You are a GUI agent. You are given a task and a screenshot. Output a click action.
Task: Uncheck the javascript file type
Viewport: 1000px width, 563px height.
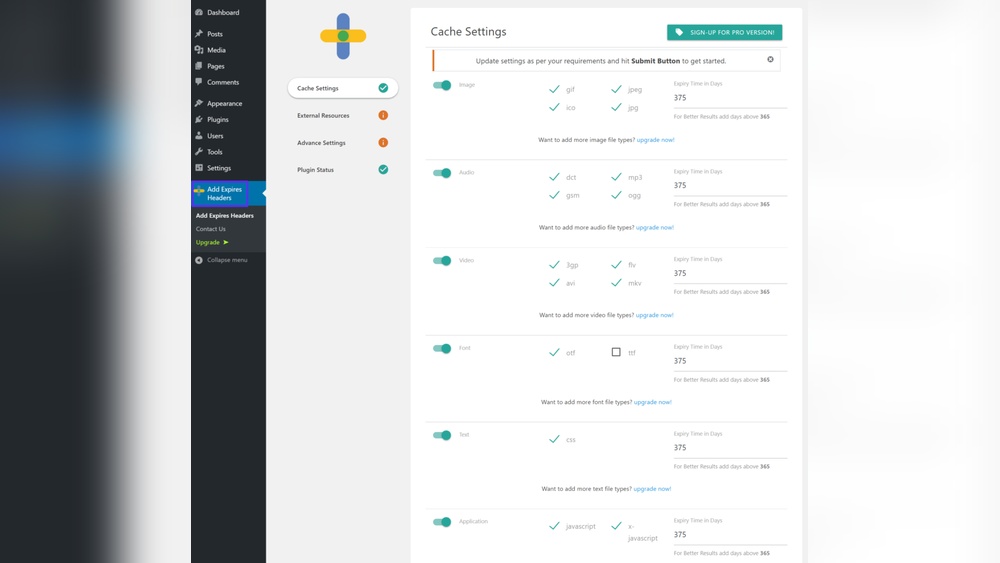coord(554,526)
